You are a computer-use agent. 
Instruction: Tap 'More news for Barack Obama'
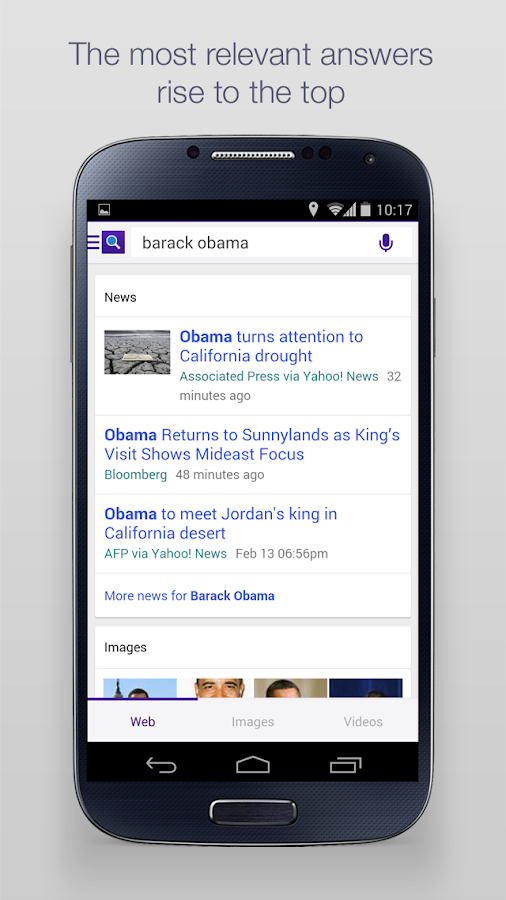point(189,596)
